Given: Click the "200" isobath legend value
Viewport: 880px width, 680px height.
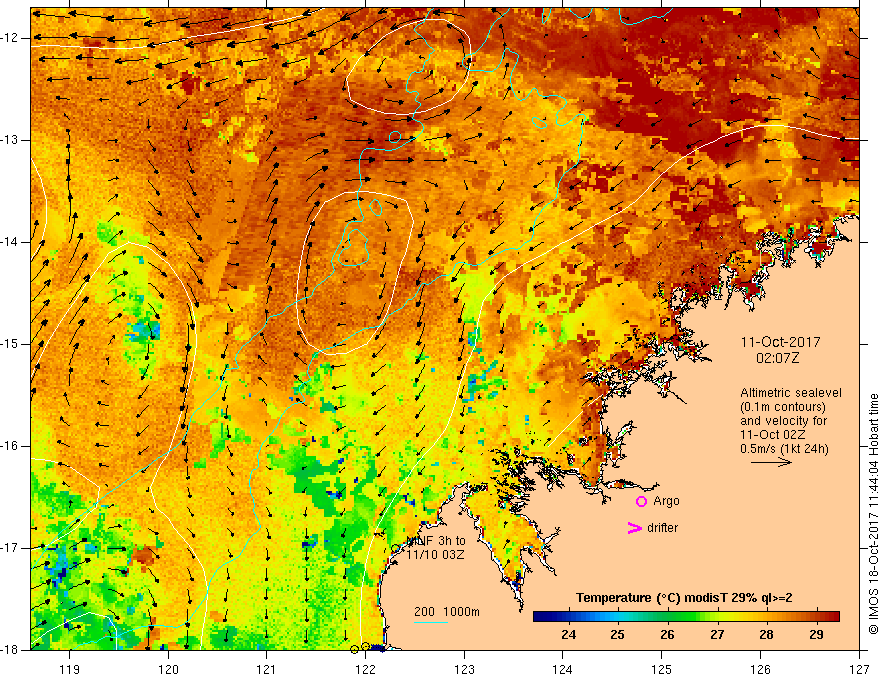Looking at the screenshot, I should [x=424, y=612].
